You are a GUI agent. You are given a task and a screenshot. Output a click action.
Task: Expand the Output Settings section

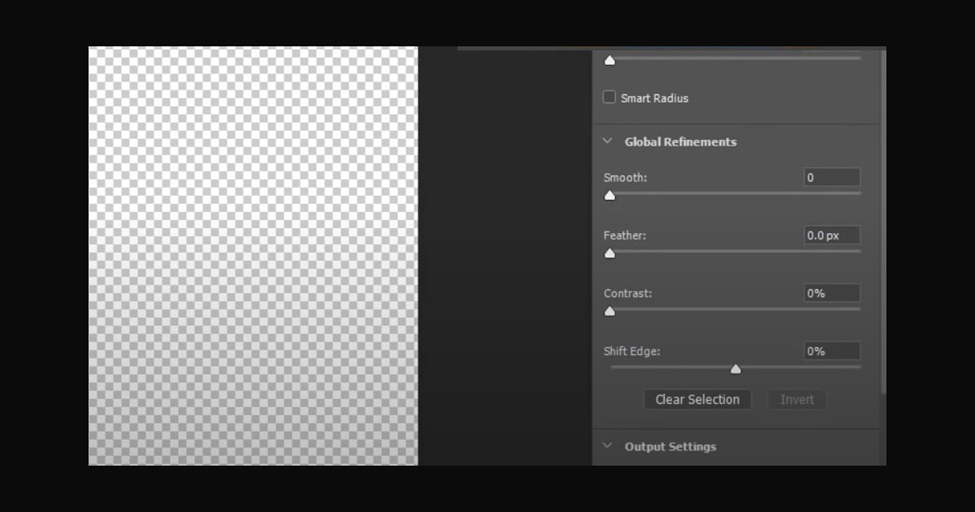tap(608, 446)
